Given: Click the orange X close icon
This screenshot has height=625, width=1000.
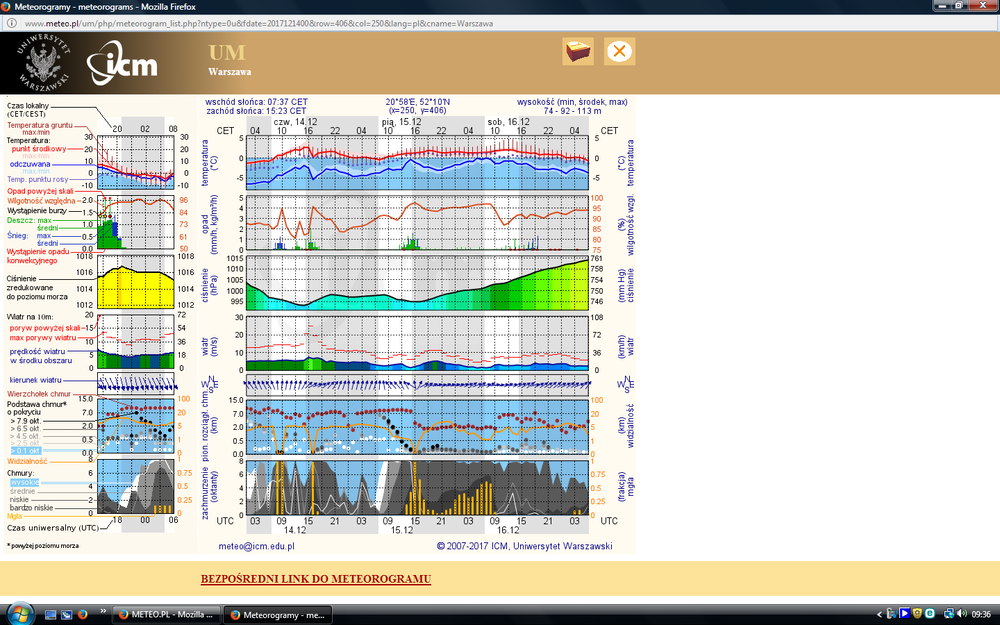Looking at the screenshot, I should 619,51.
